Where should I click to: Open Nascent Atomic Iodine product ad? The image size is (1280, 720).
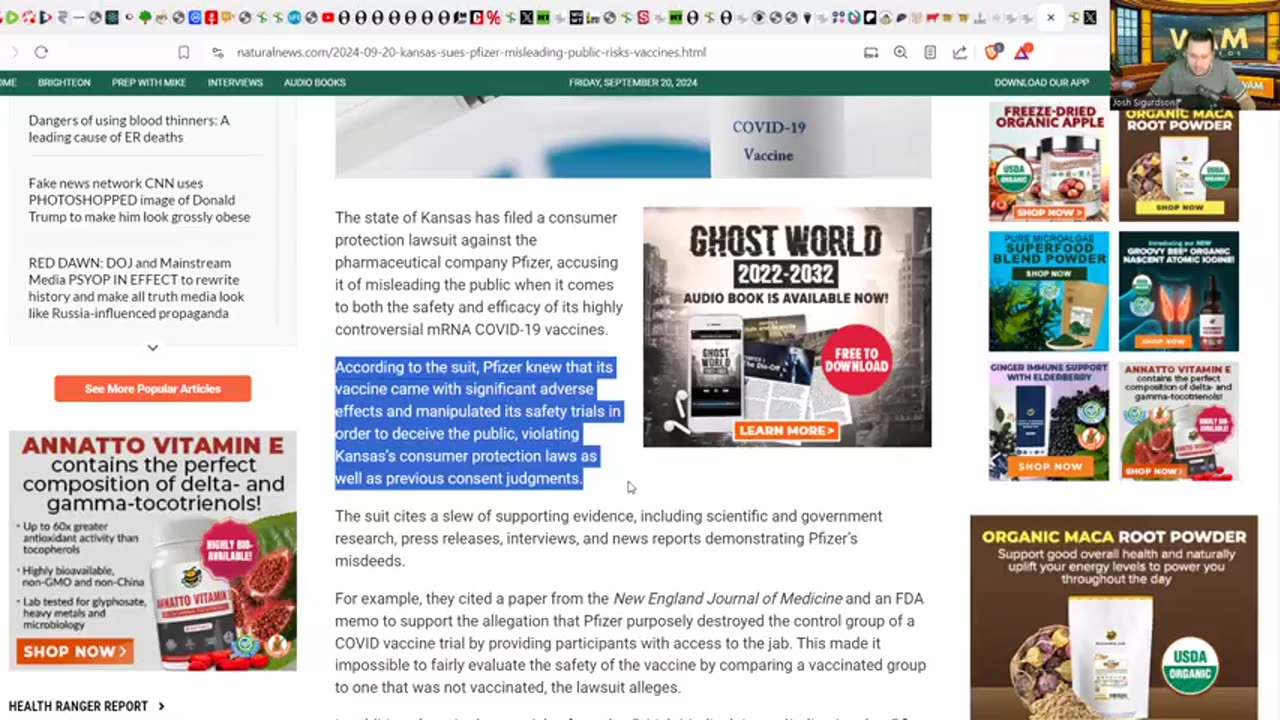click(1178, 291)
